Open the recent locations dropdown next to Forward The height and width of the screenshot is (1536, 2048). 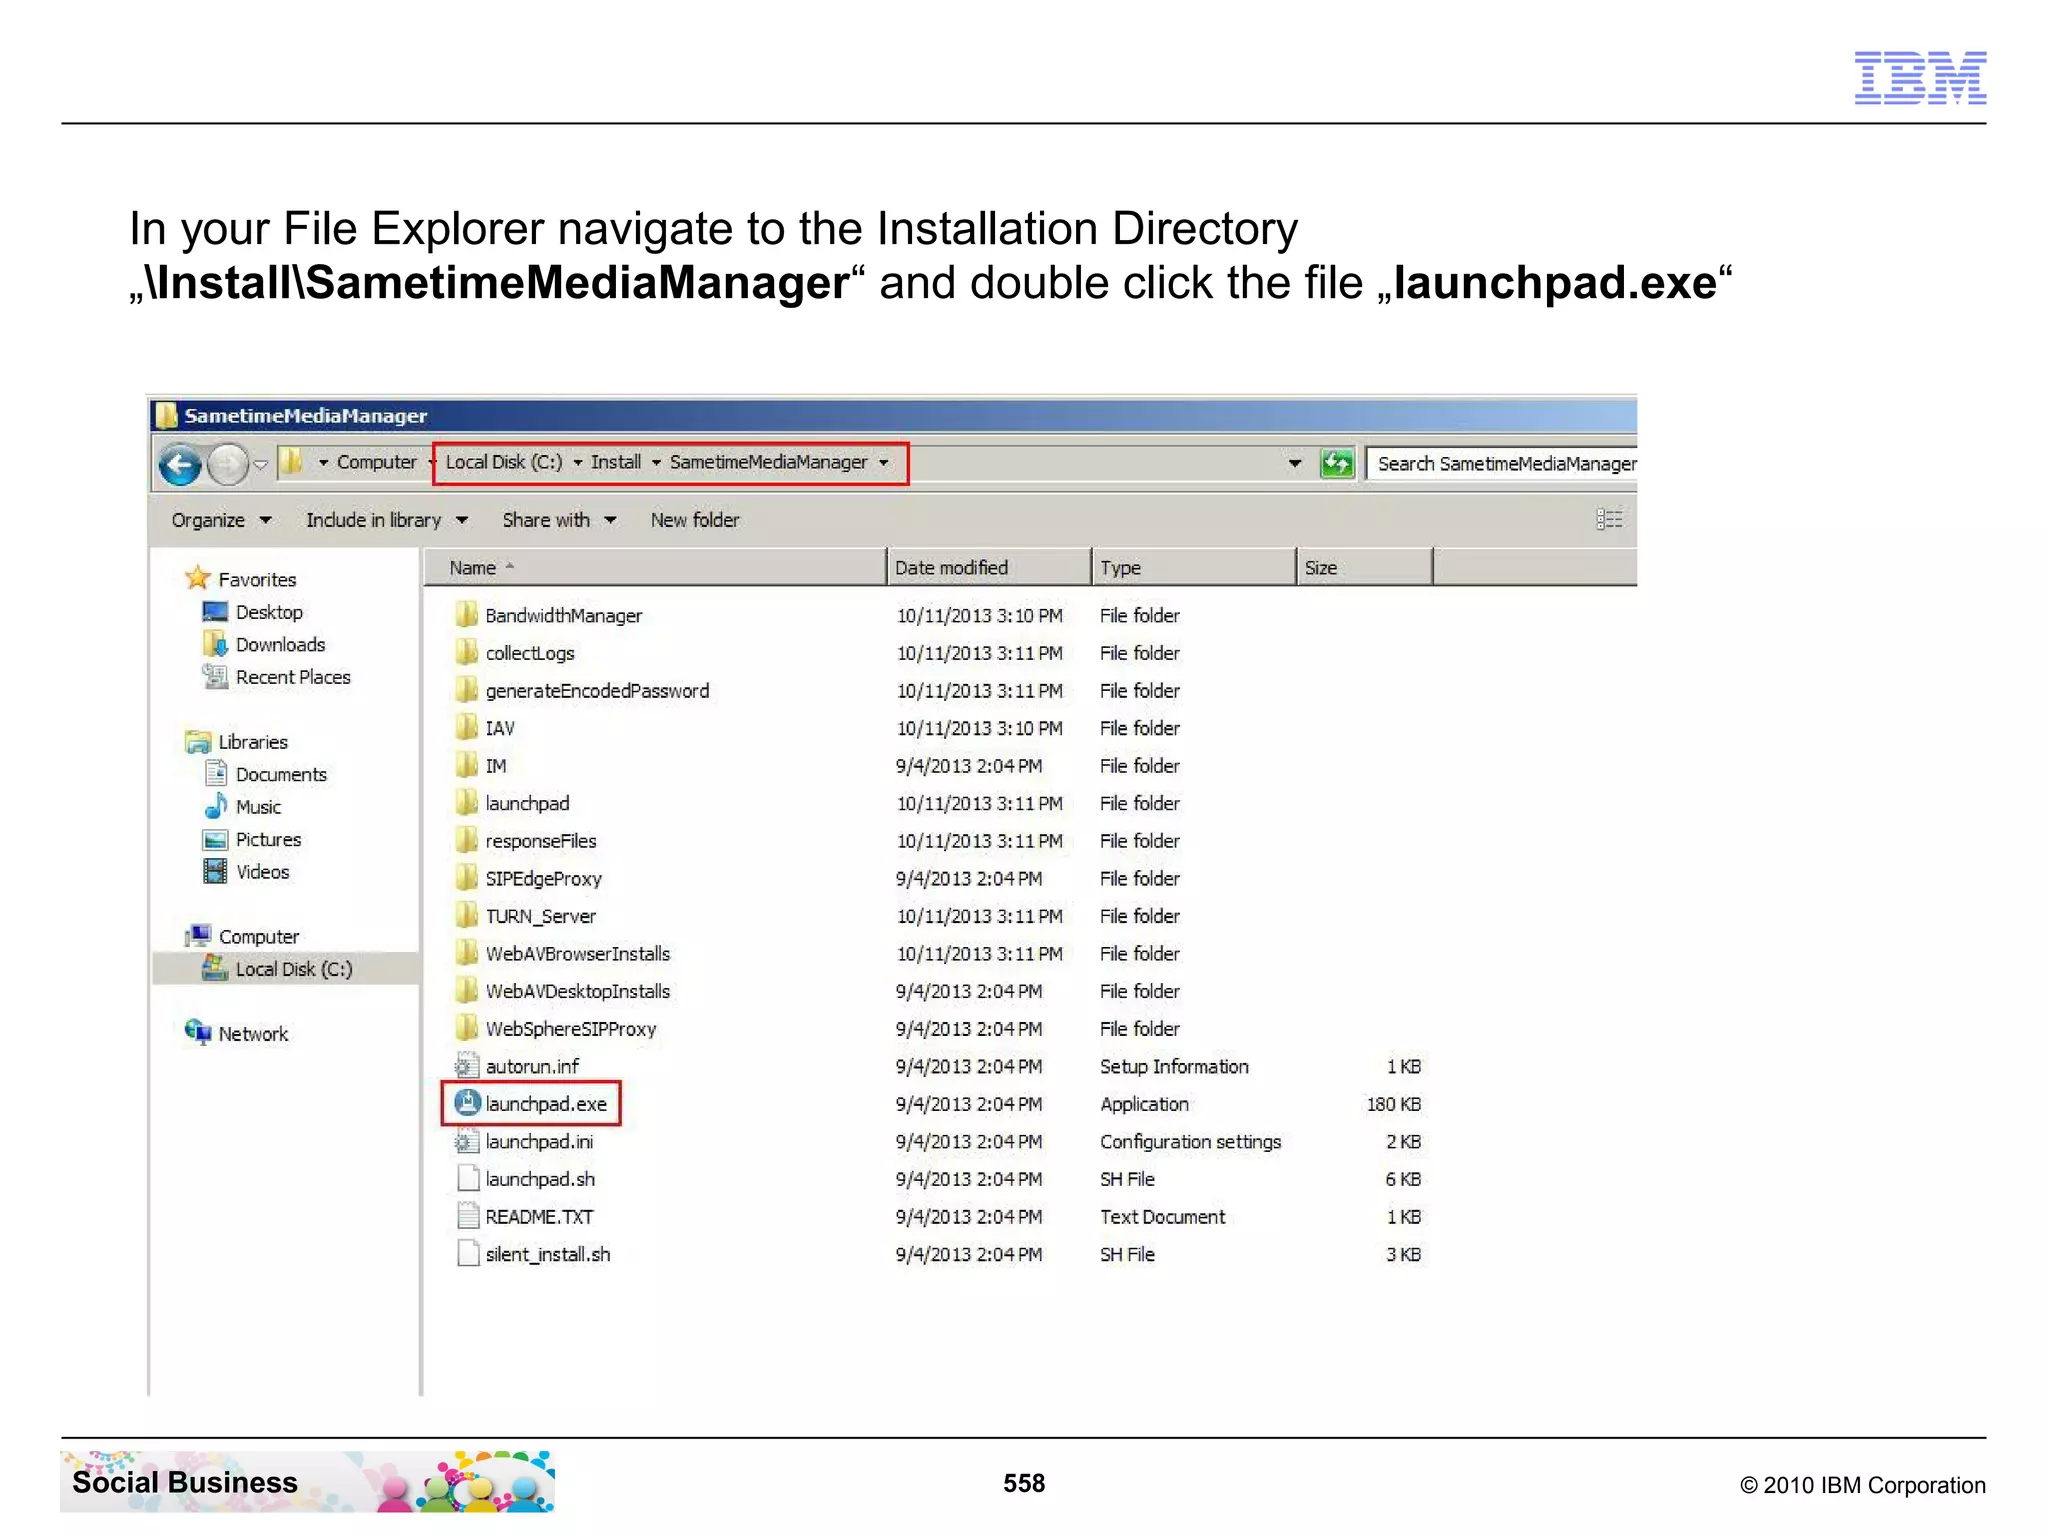pos(260,464)
